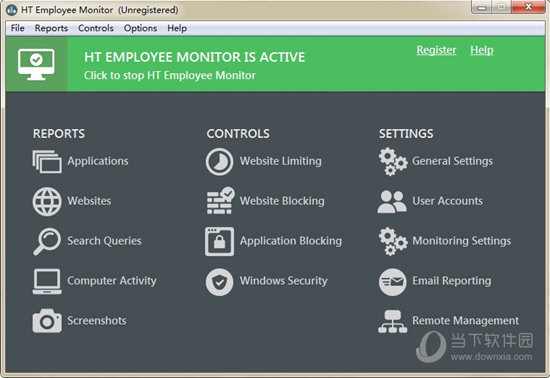The width and height of the screenshot is (550, 378).
Task: Click the HT Employee Monitor title bar icon
Action: [x=11, y=9]
